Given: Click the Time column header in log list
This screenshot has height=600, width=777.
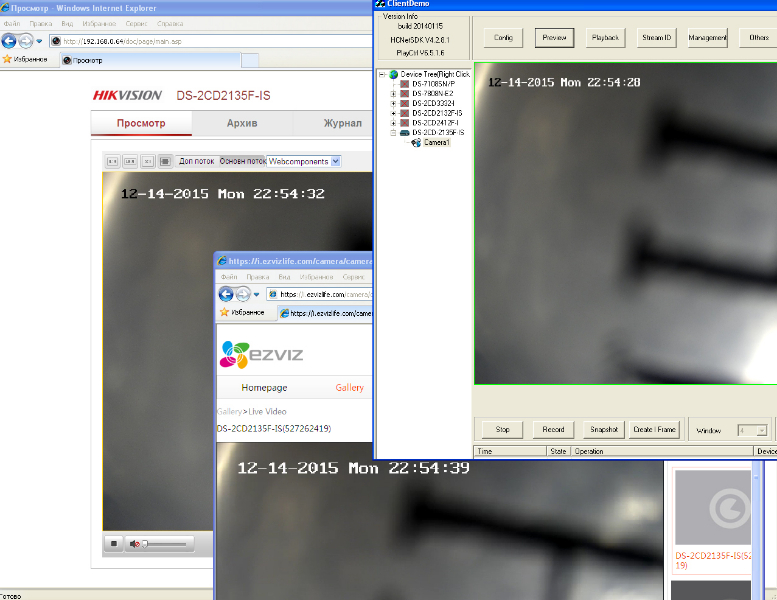Looking at the screenshot, I should point(510,451).
